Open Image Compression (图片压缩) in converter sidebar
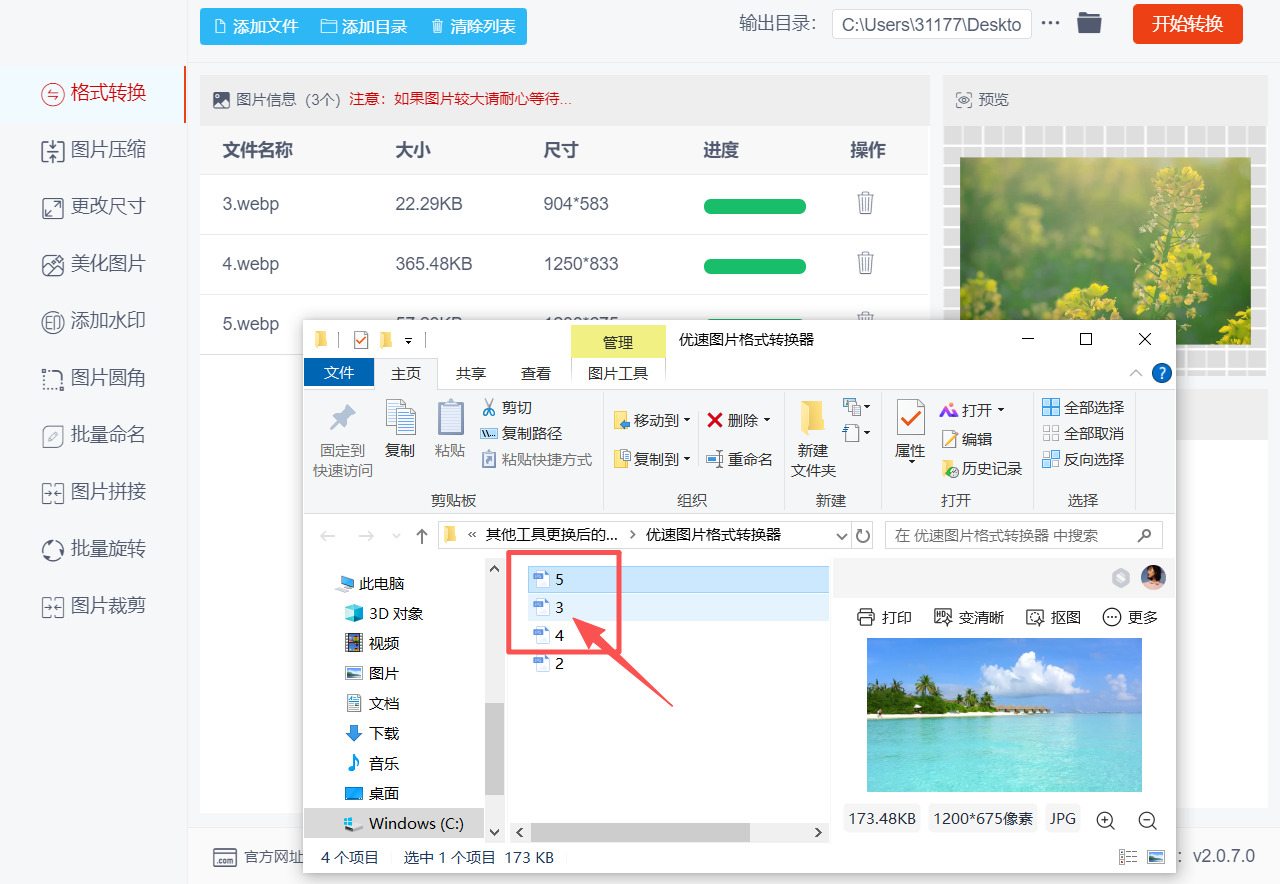Screen dimensions: 1280x884 point(93,150)
